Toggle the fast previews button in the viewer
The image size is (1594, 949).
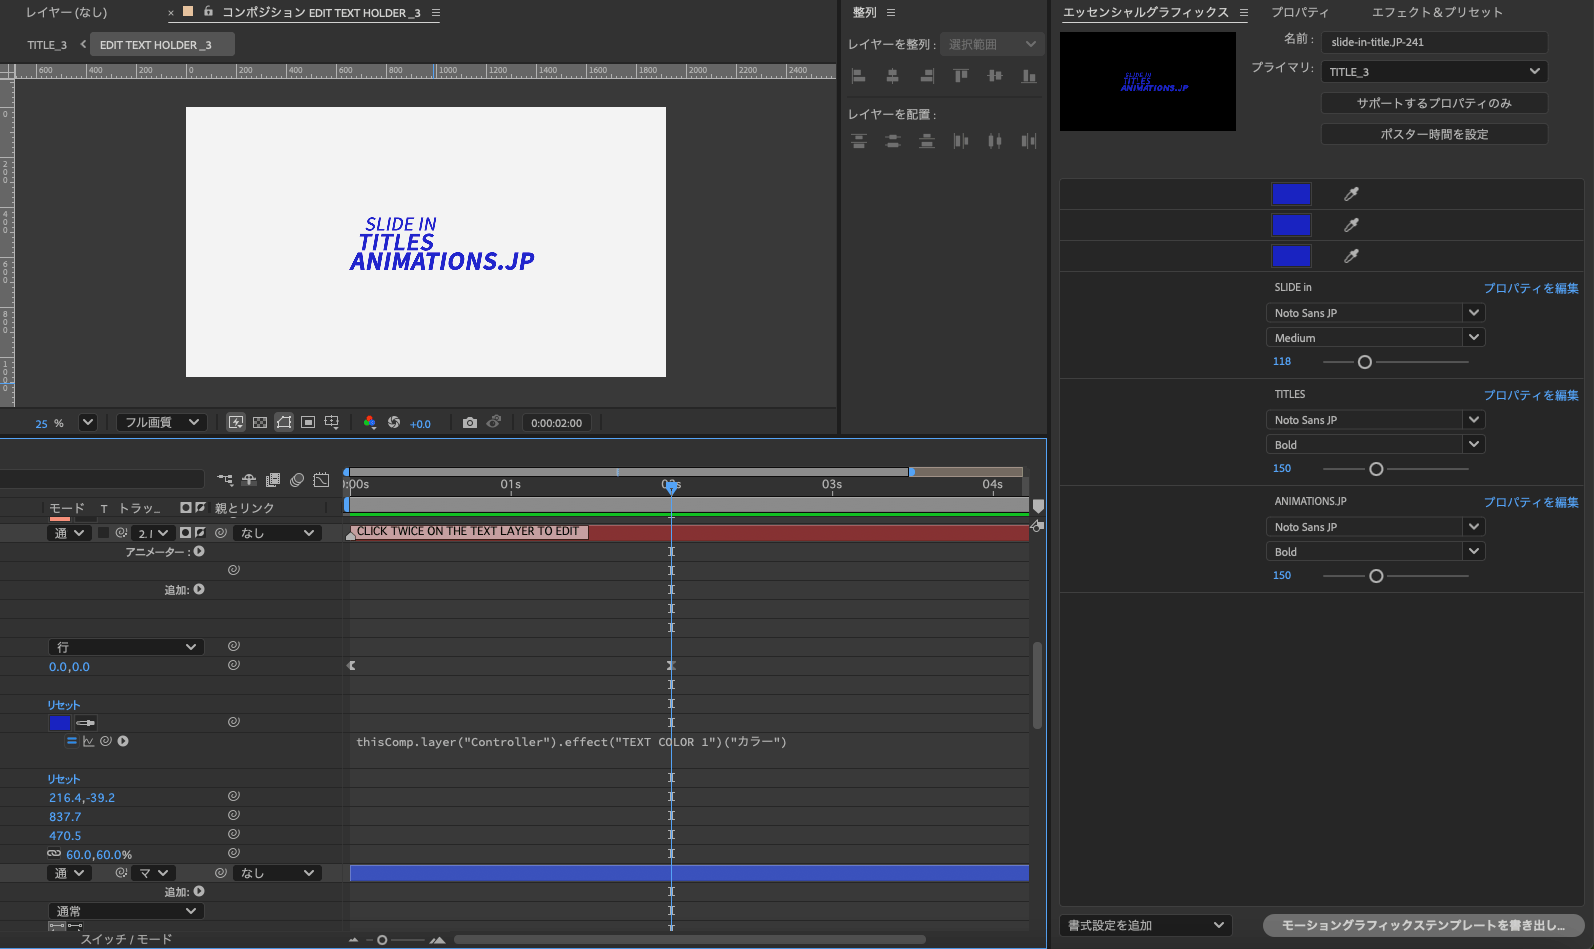pos(236,423)
